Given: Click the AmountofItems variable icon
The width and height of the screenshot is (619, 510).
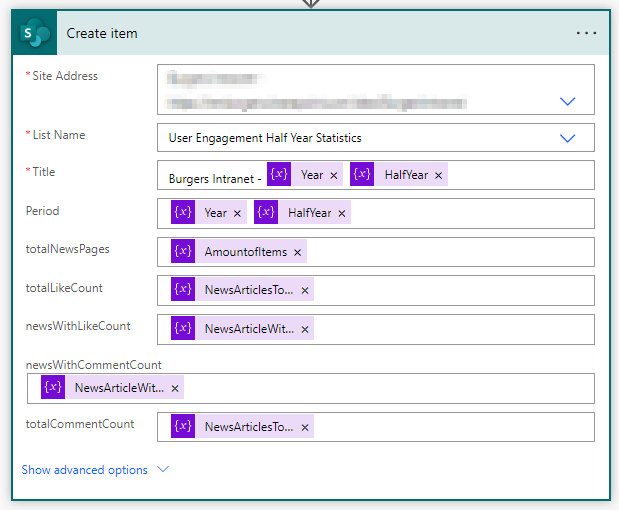Looking at the screenshot, I should [183, 251].
